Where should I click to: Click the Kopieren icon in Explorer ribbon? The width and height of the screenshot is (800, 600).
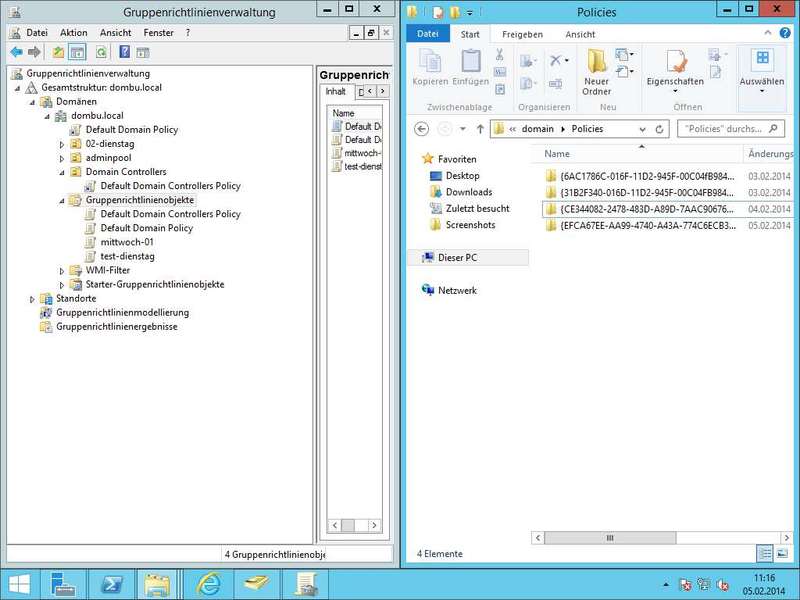click(430, 62)
